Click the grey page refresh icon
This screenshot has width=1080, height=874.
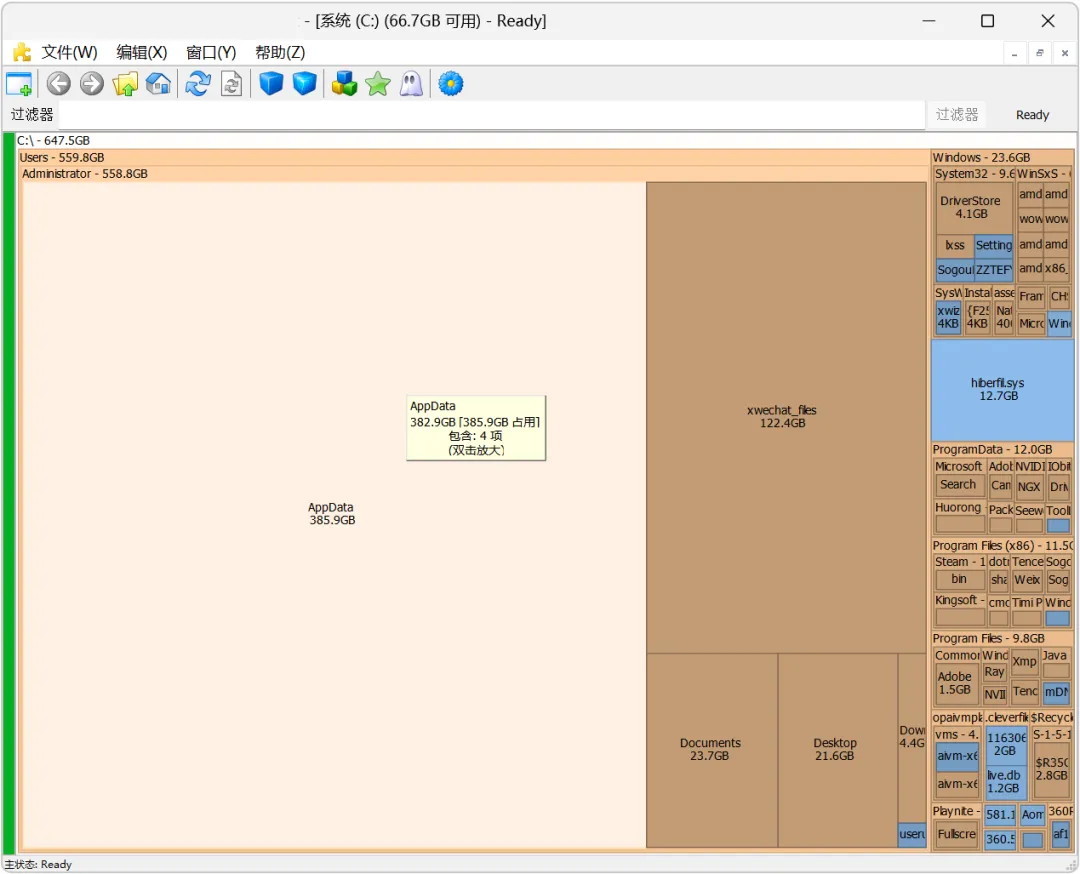coord(231,84)
